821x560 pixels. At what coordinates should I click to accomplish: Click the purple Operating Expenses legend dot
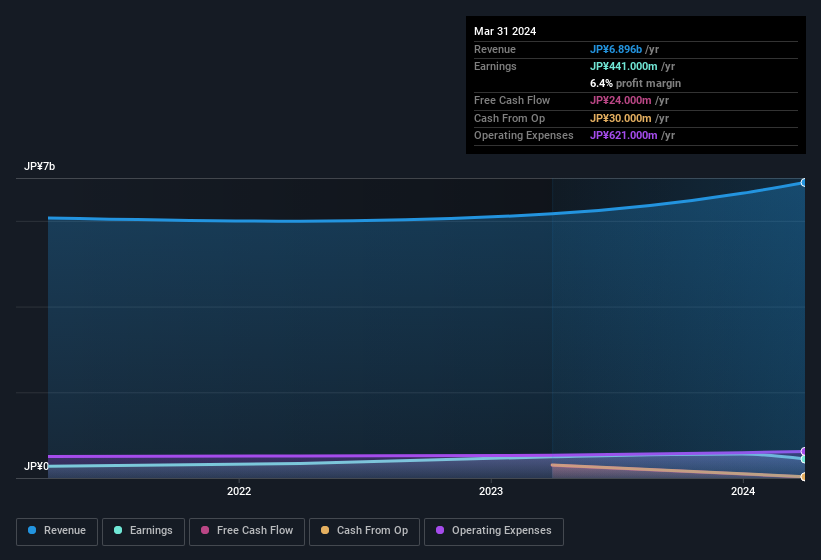click(440, 530)
